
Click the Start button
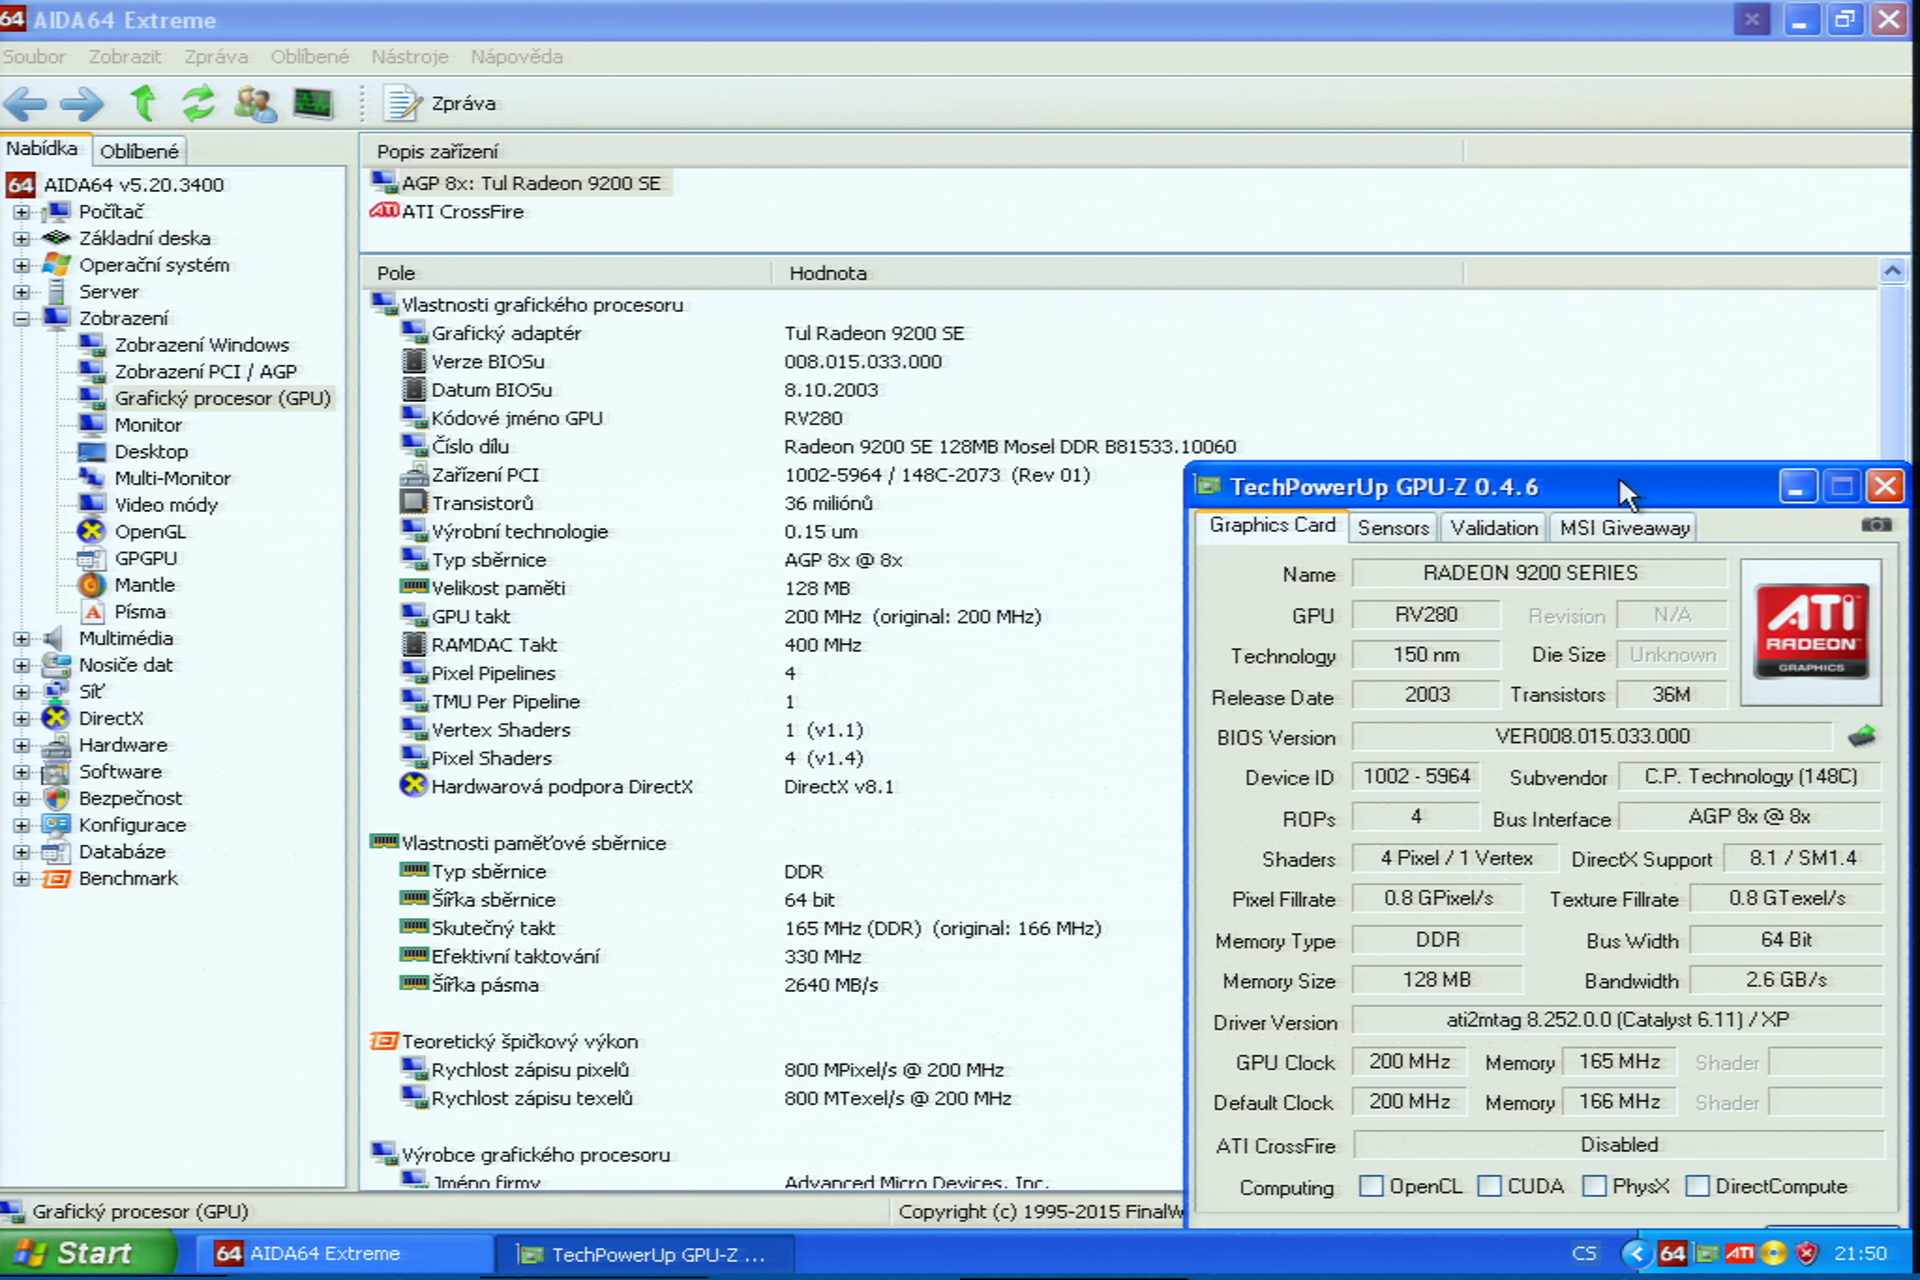tap(88, 1254)
